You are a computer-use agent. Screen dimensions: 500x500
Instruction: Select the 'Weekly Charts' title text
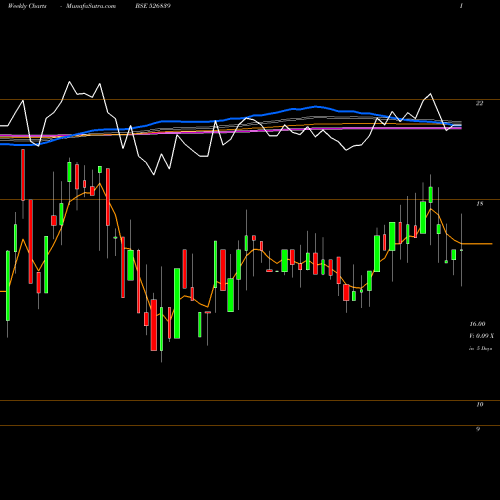click(27, 6)
